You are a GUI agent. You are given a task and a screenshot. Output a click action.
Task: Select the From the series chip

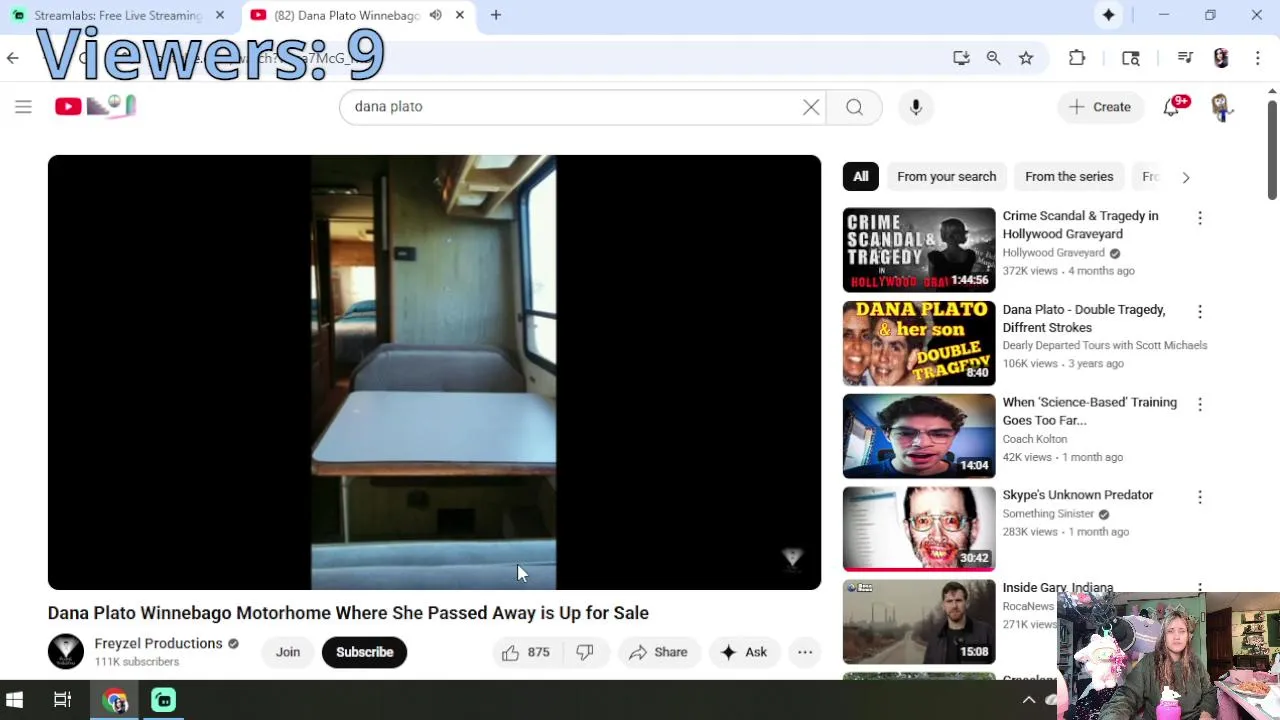pyautogui.click(x=1069, y=176)
